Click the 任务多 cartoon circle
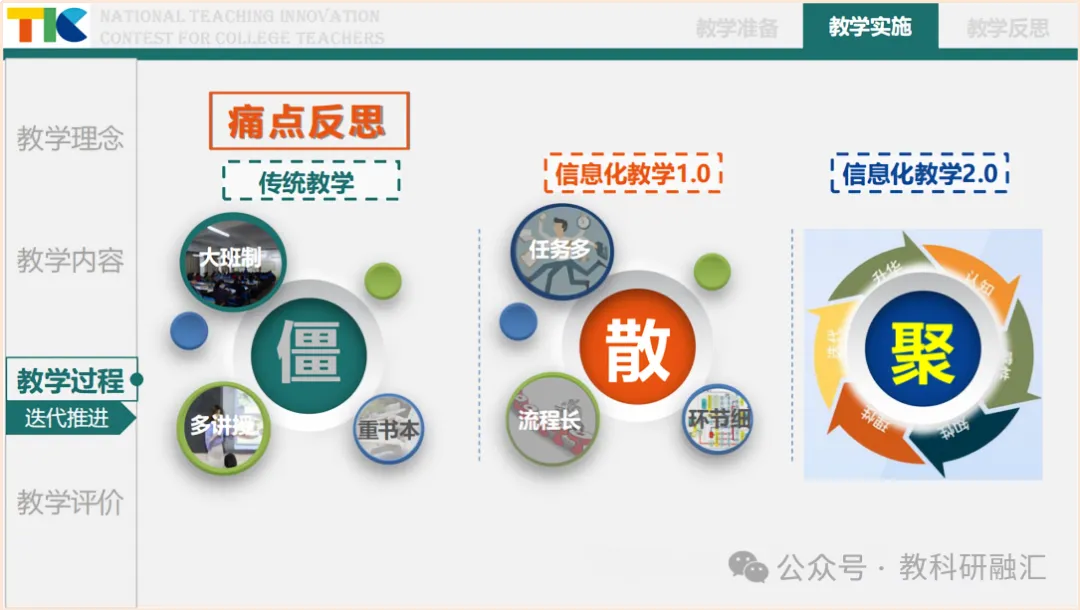This screenshot has height=610, width=1080. click(x=561, y=251)
